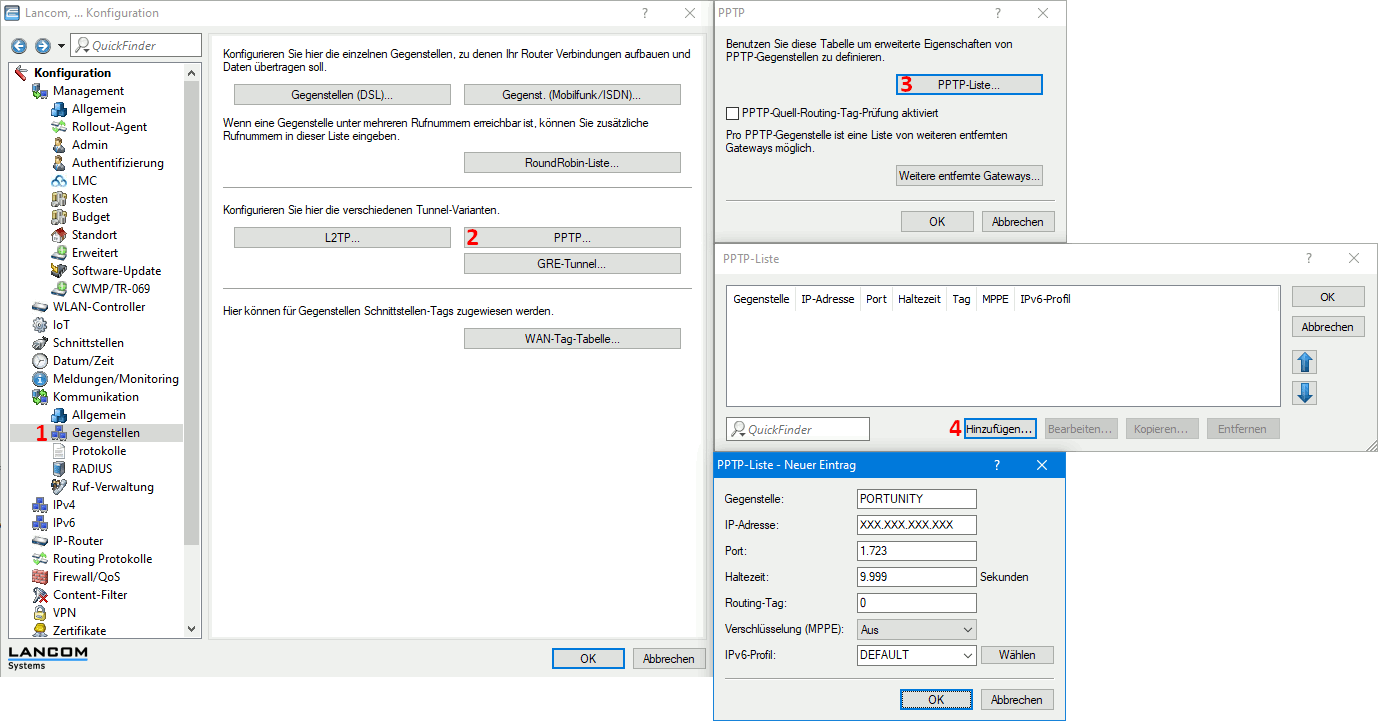Click the PPTP-Liste... button

968,85
